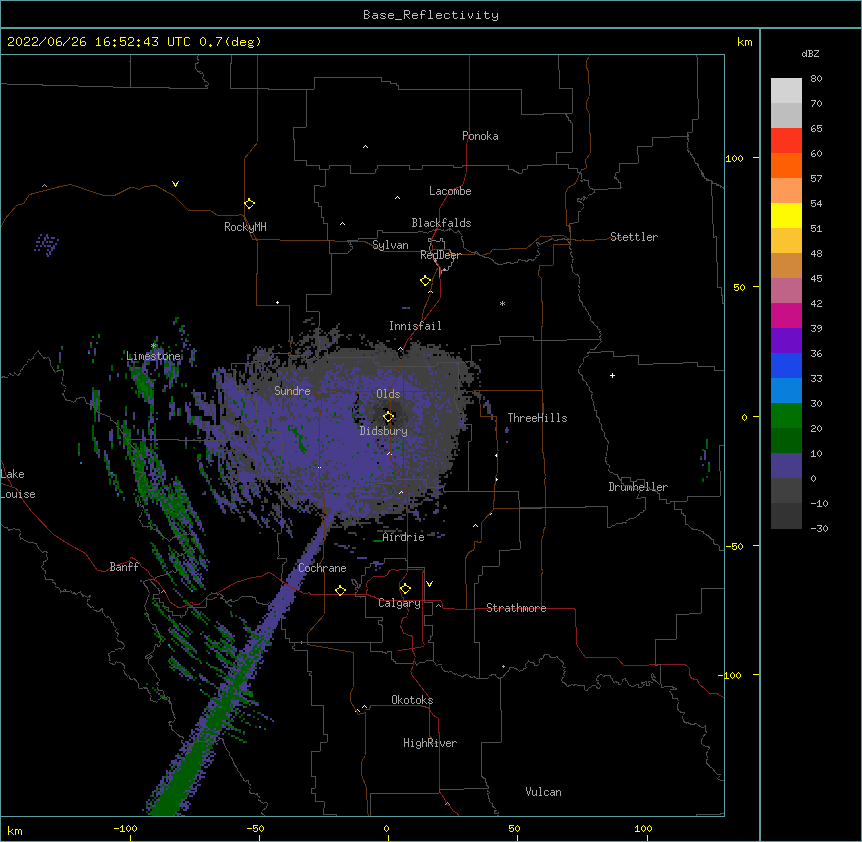Image resolution: width=862 pixels, height=842 pixels.
Task: Choose the slate-violet swatch between 10 and 0
Action: [x=786, y=466]
